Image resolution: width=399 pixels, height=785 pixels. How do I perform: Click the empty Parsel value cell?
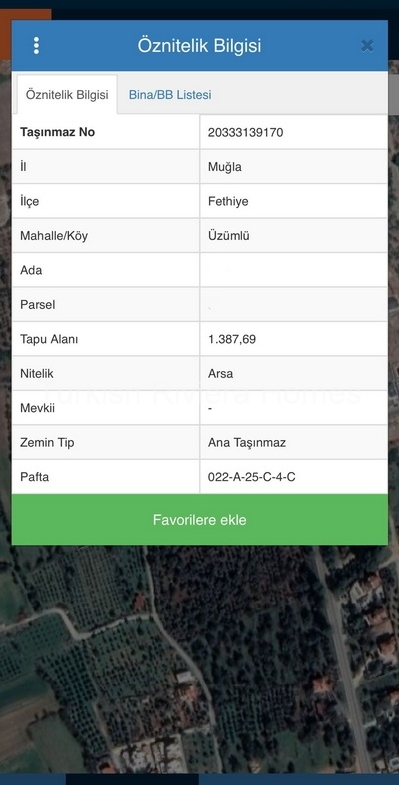click(294, 304)
